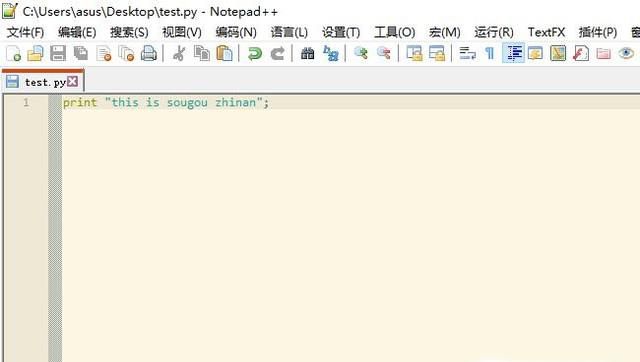640x362 pixels.
Task: Open the 语言(L) menu
Action: point(289,32)
